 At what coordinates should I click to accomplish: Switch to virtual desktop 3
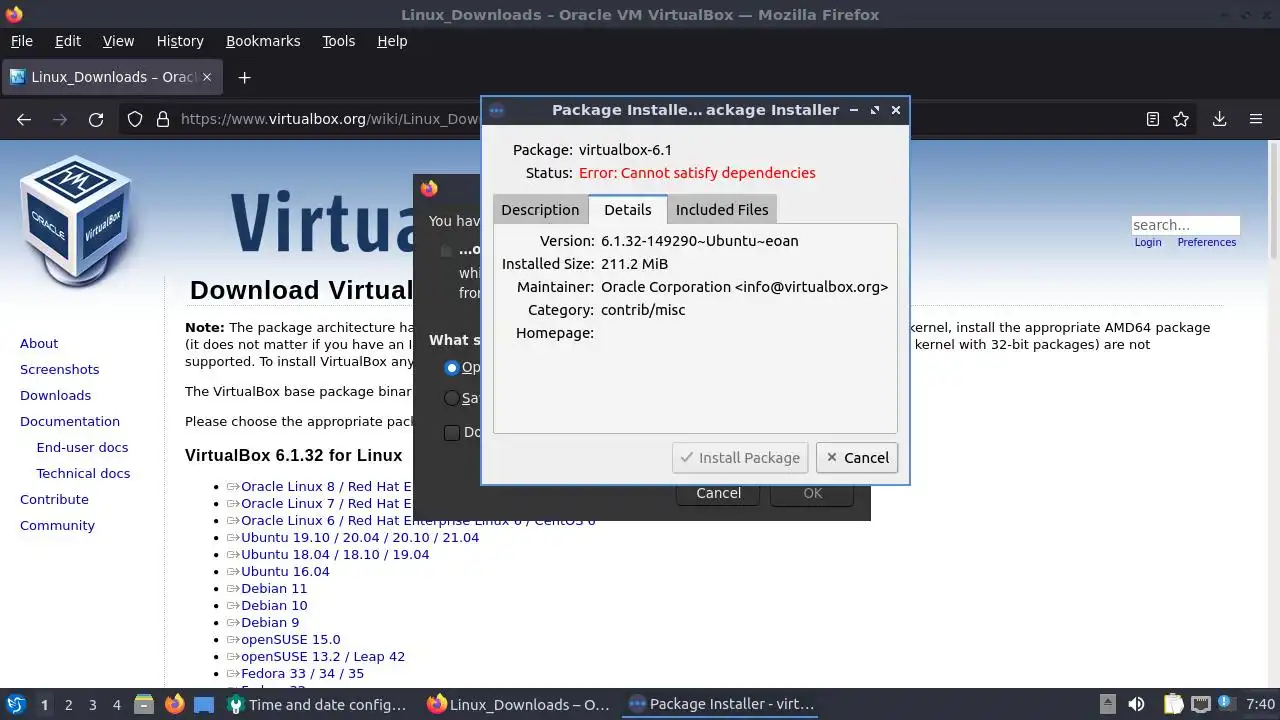pyautogui.click(x=92, y=704)
